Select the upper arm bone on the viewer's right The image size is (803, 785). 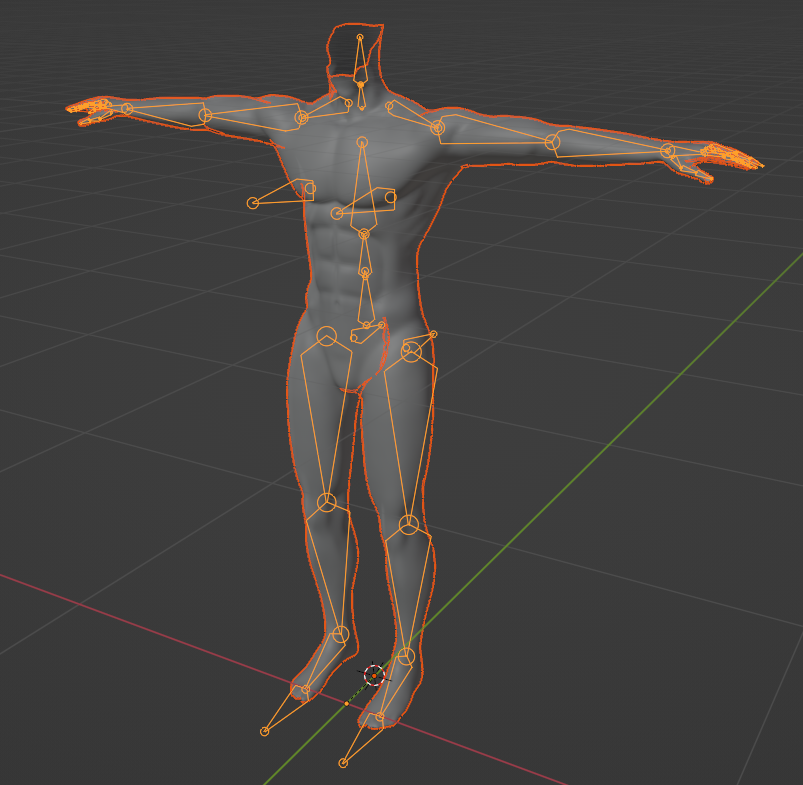[x=495, y=132]
